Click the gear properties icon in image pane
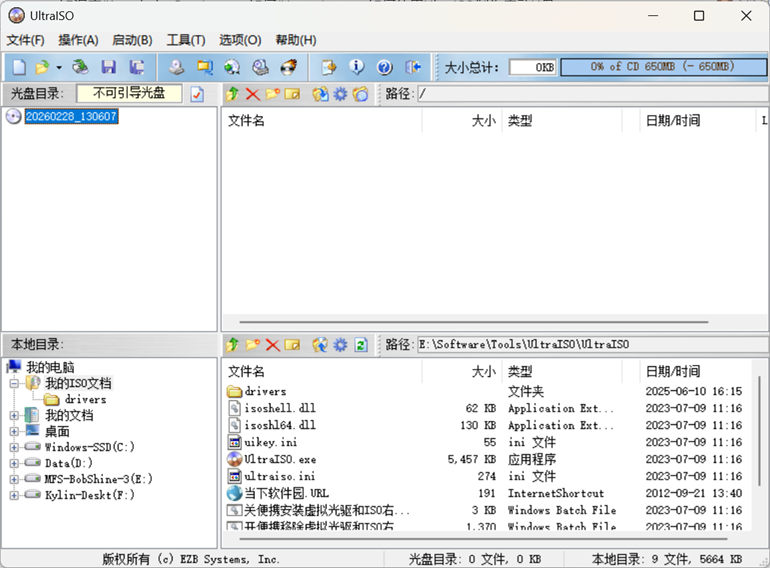 340,94
